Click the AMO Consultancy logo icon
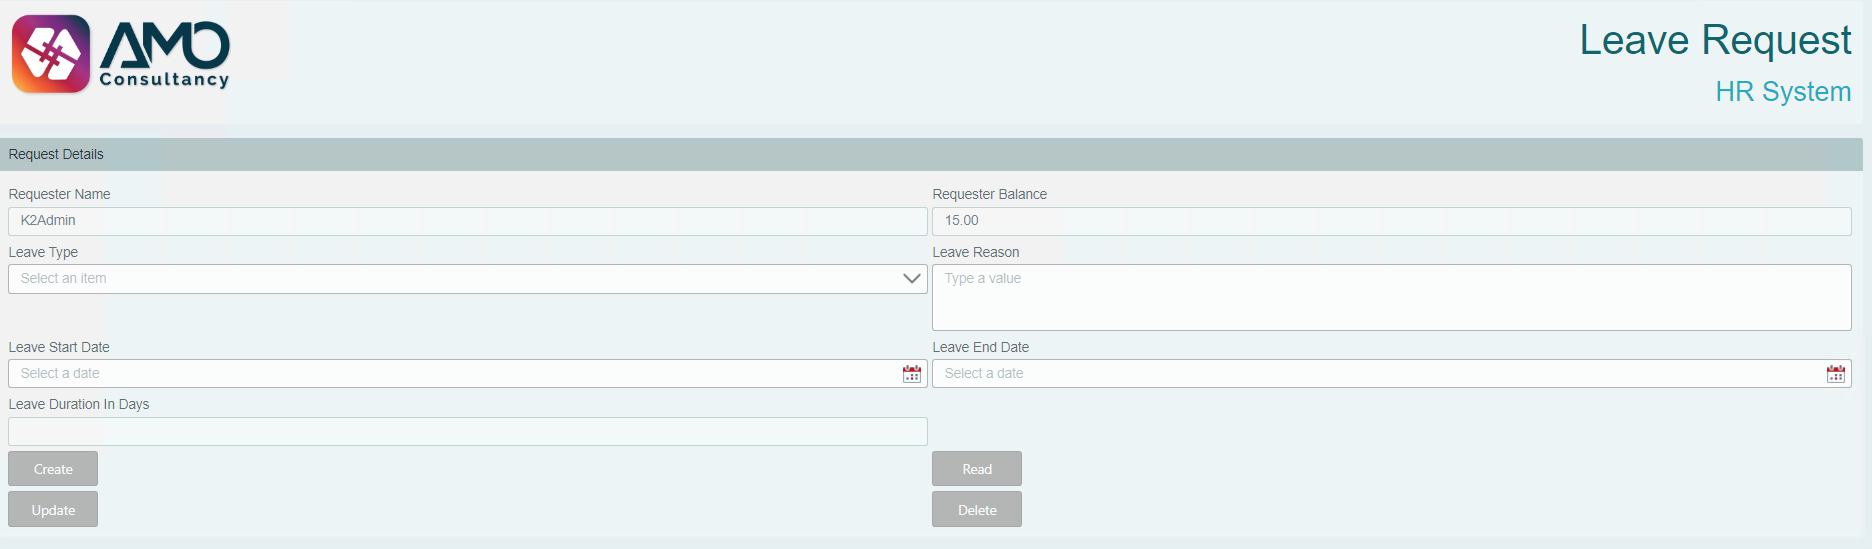The image size is (1872, 549). pyautogui.click(x=51, y=54)
